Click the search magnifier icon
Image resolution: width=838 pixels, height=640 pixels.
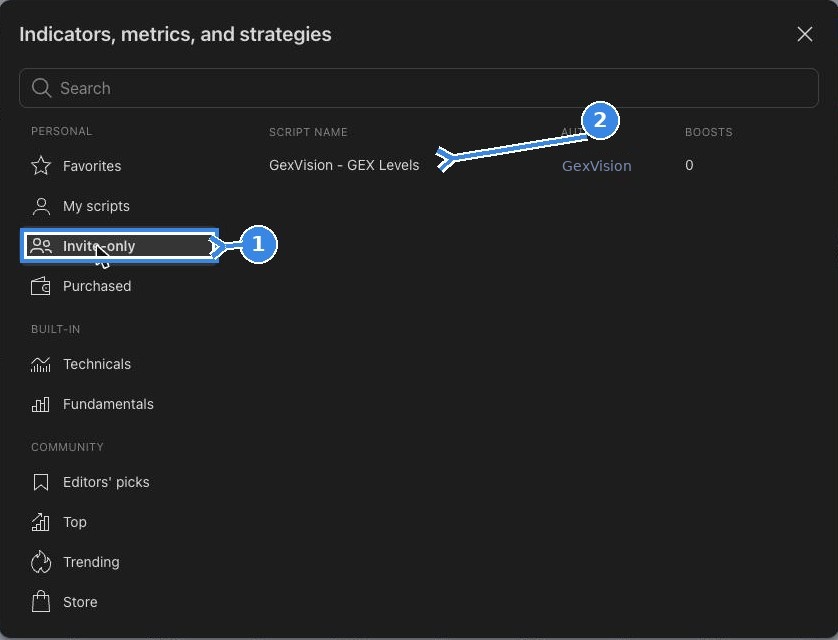[x=41, y=88]
